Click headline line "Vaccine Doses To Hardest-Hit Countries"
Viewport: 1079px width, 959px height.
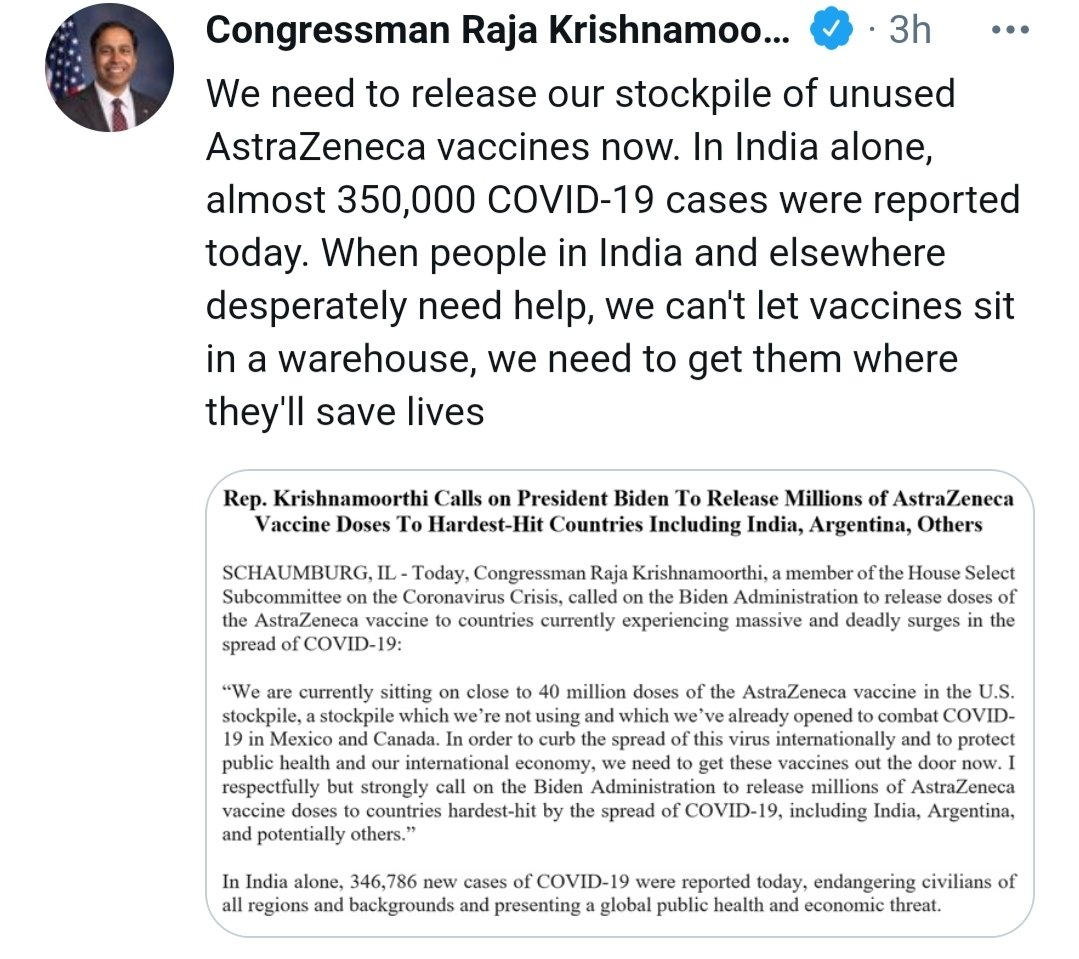point(618,524)
